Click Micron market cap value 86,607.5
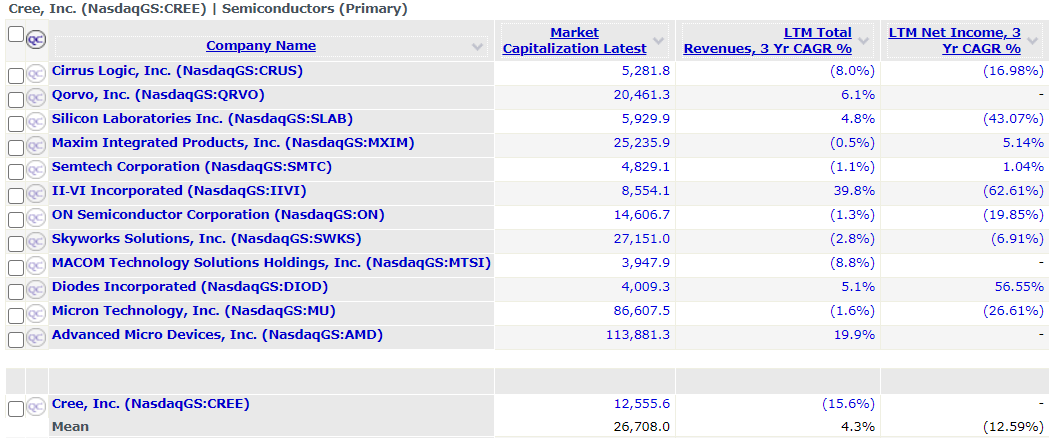 coord(641,311)
